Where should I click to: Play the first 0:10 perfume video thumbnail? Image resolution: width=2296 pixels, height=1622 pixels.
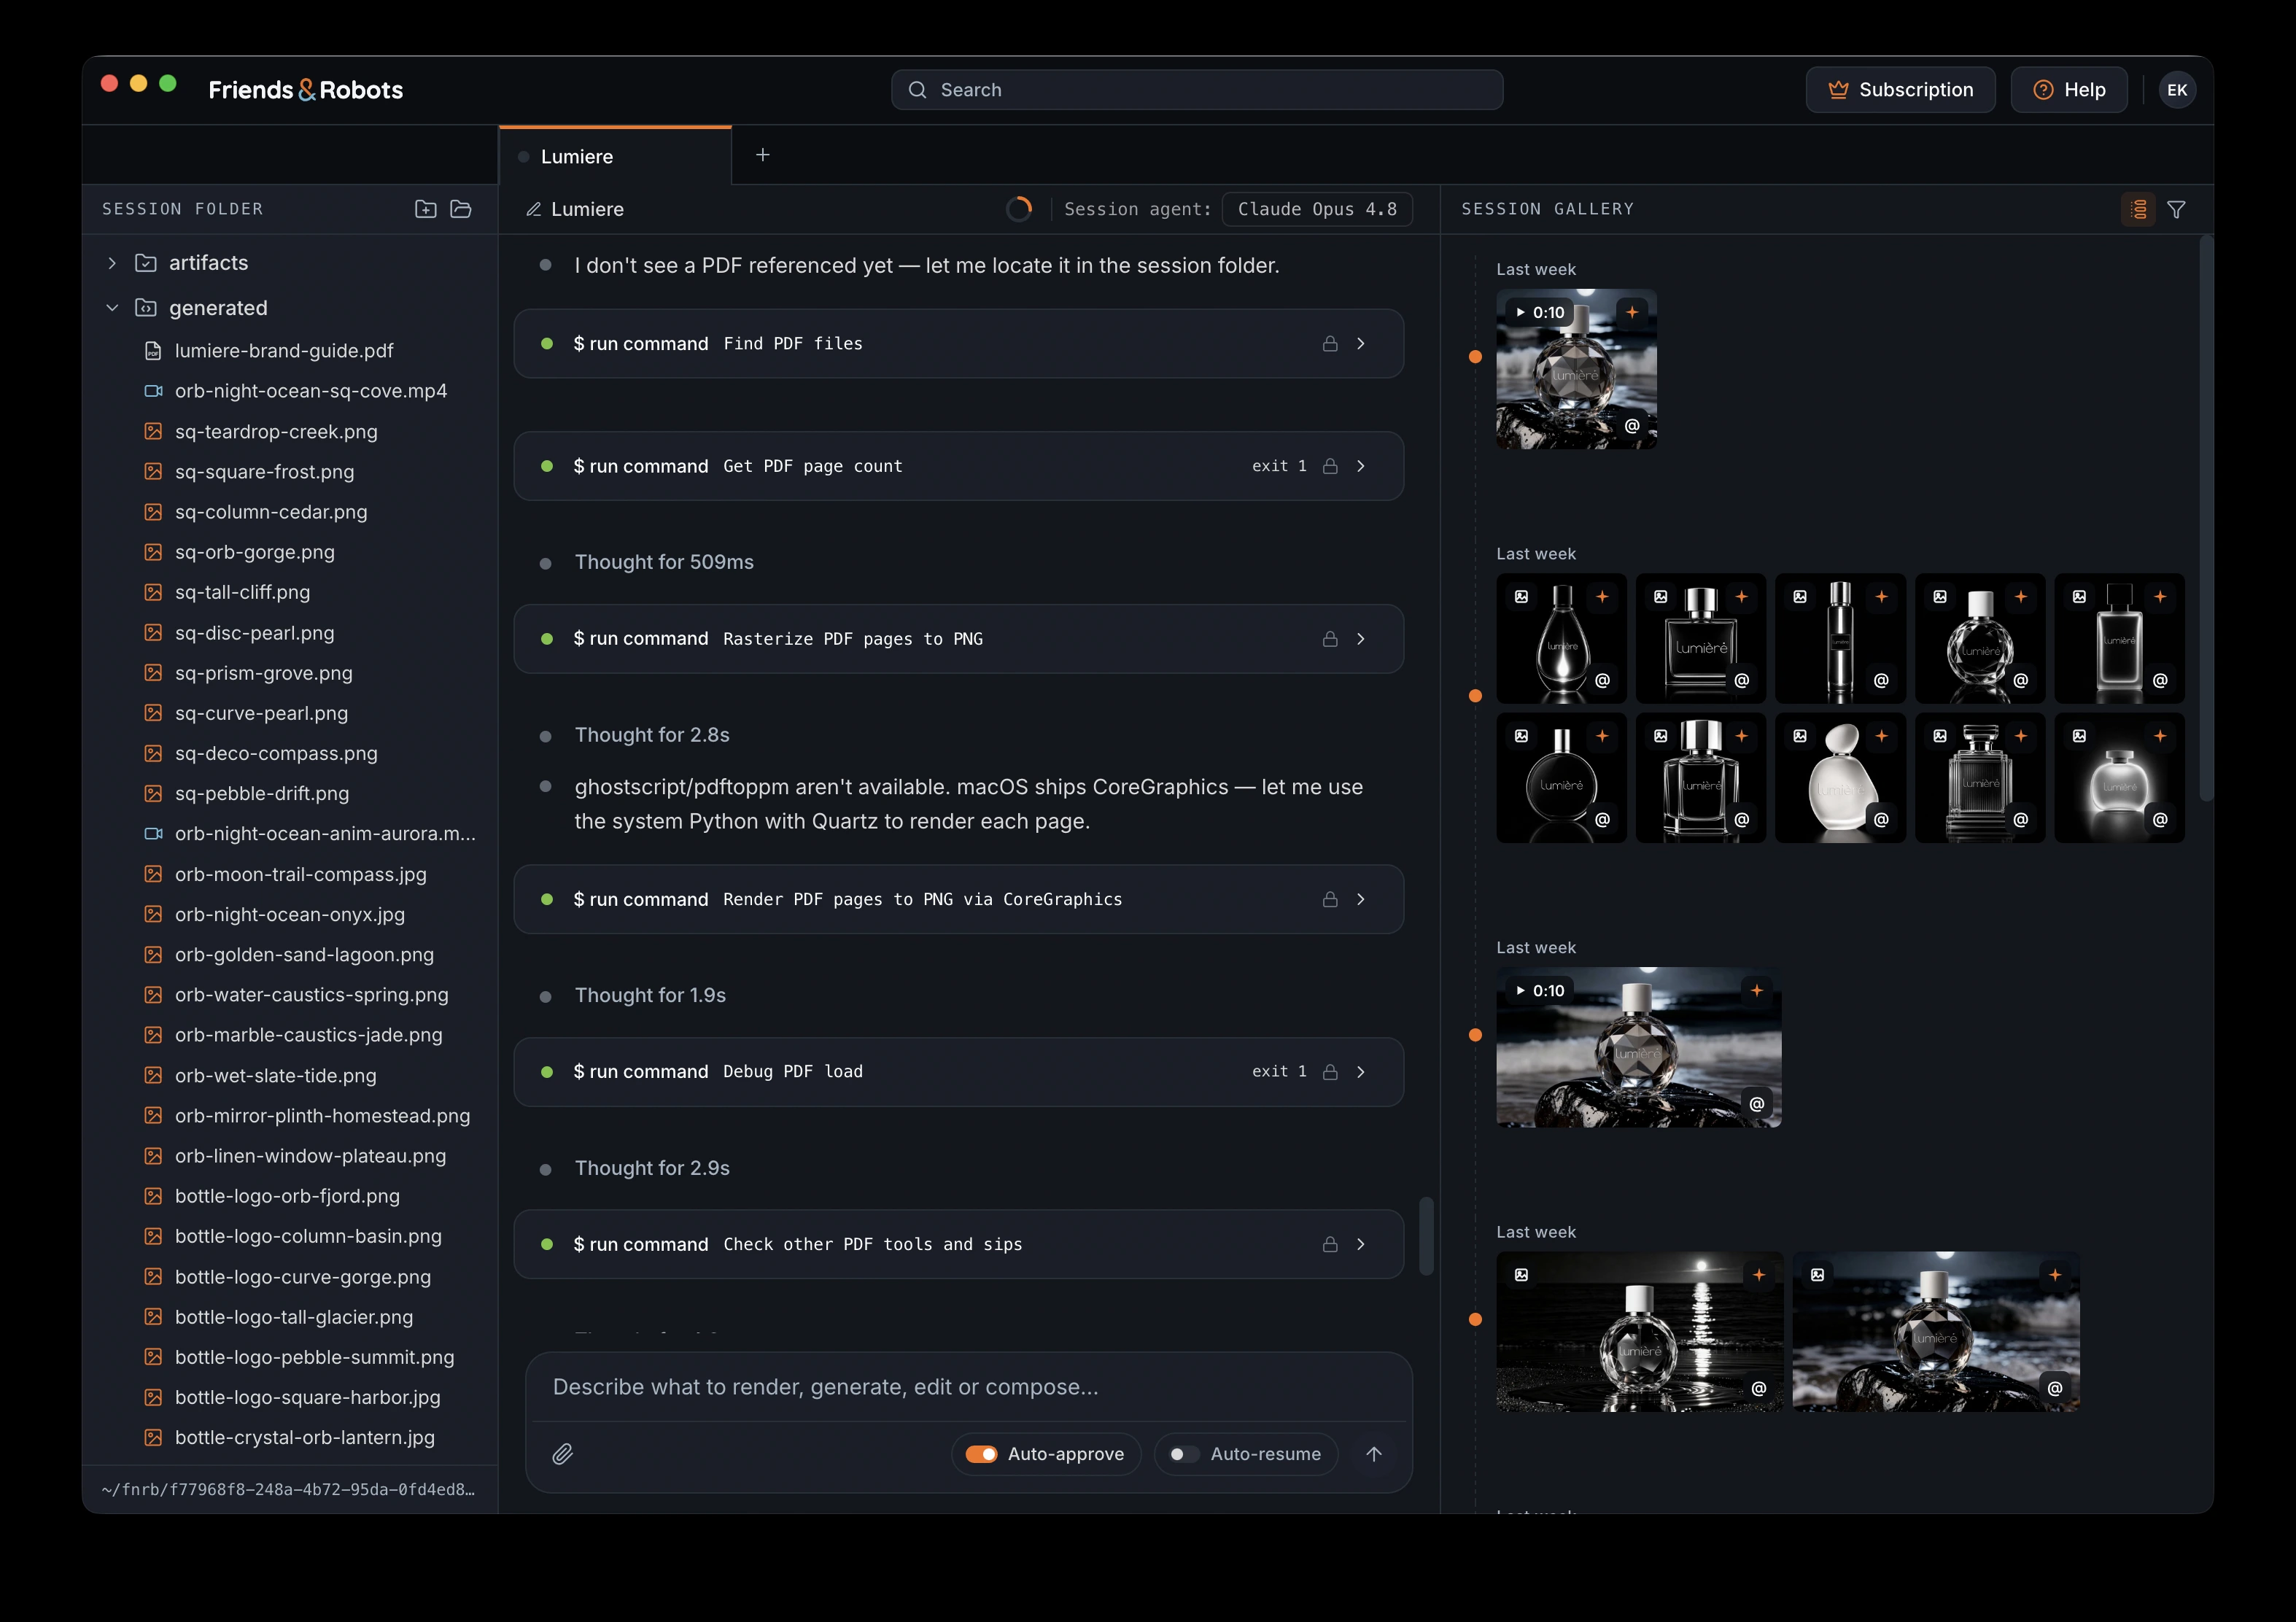point(1576,369)
